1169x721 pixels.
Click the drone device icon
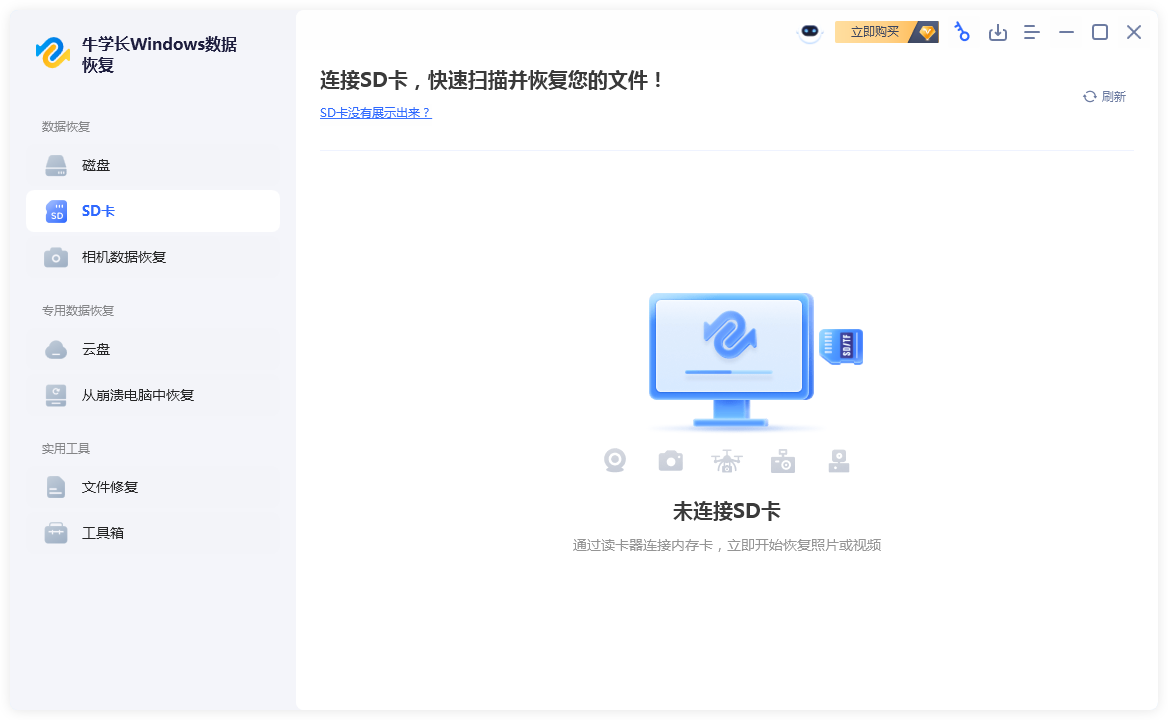tap(727, 461)
